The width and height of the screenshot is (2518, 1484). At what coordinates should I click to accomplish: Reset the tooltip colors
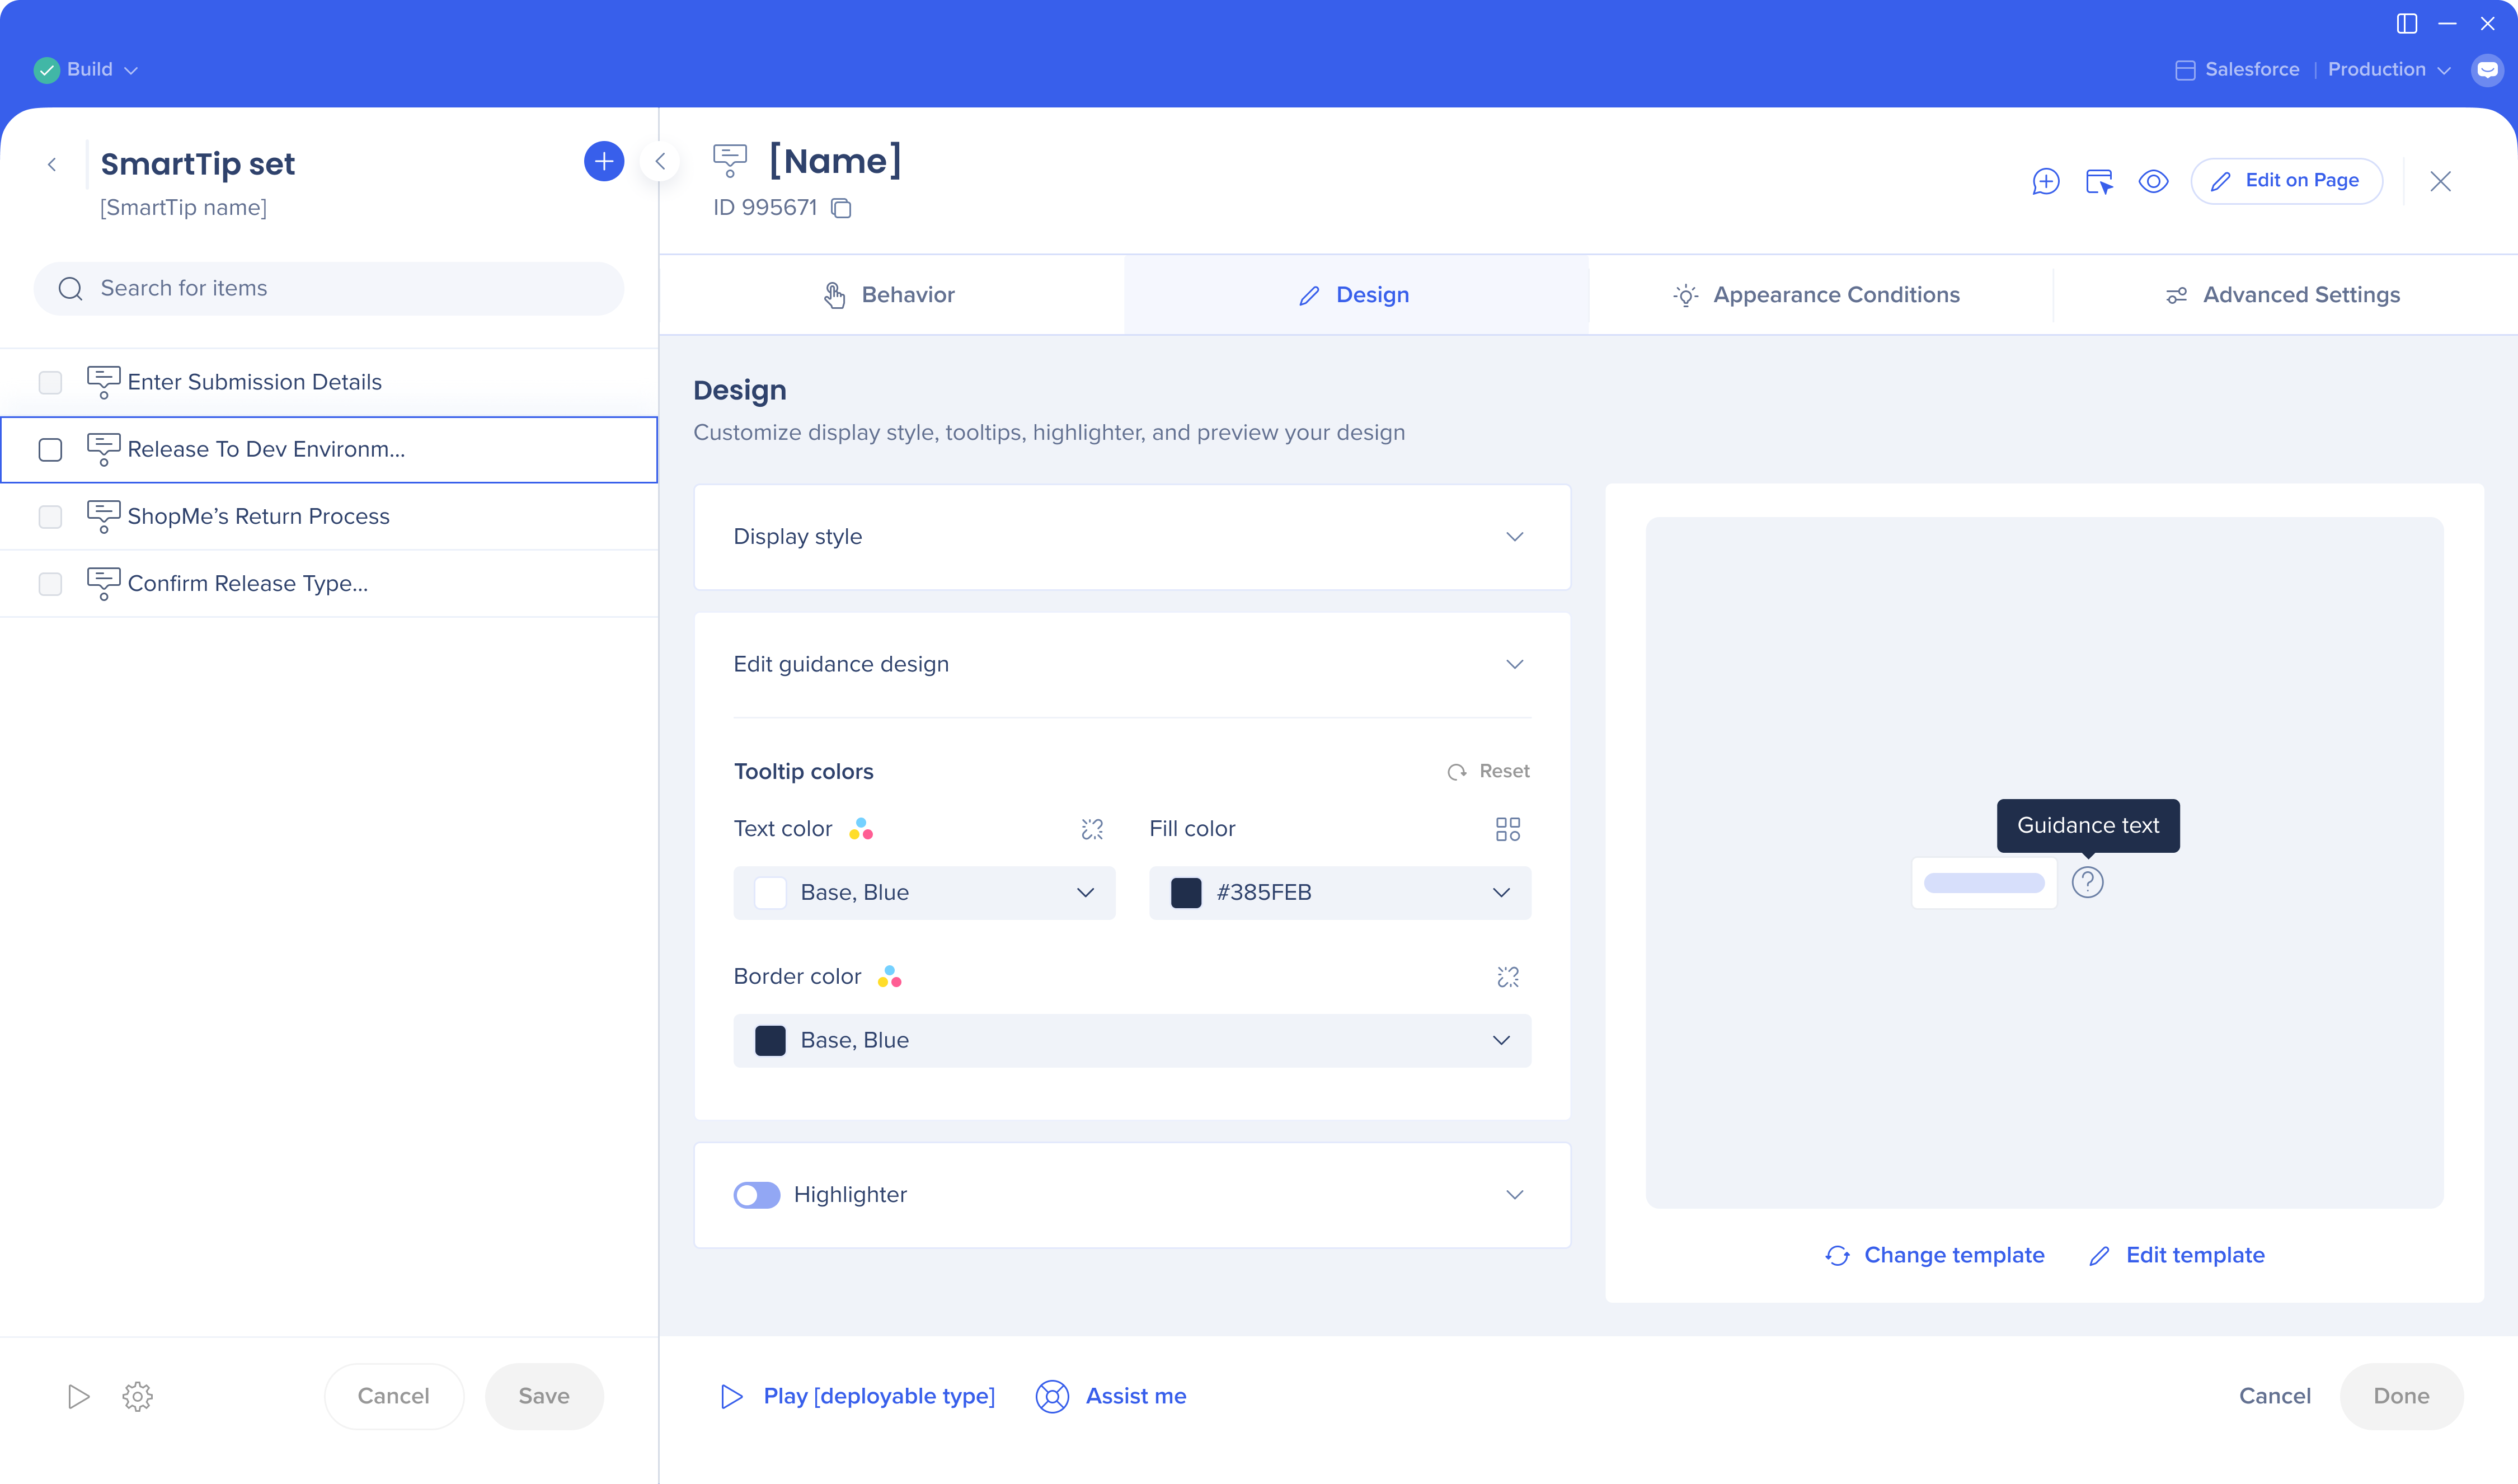click(1489, 771)
